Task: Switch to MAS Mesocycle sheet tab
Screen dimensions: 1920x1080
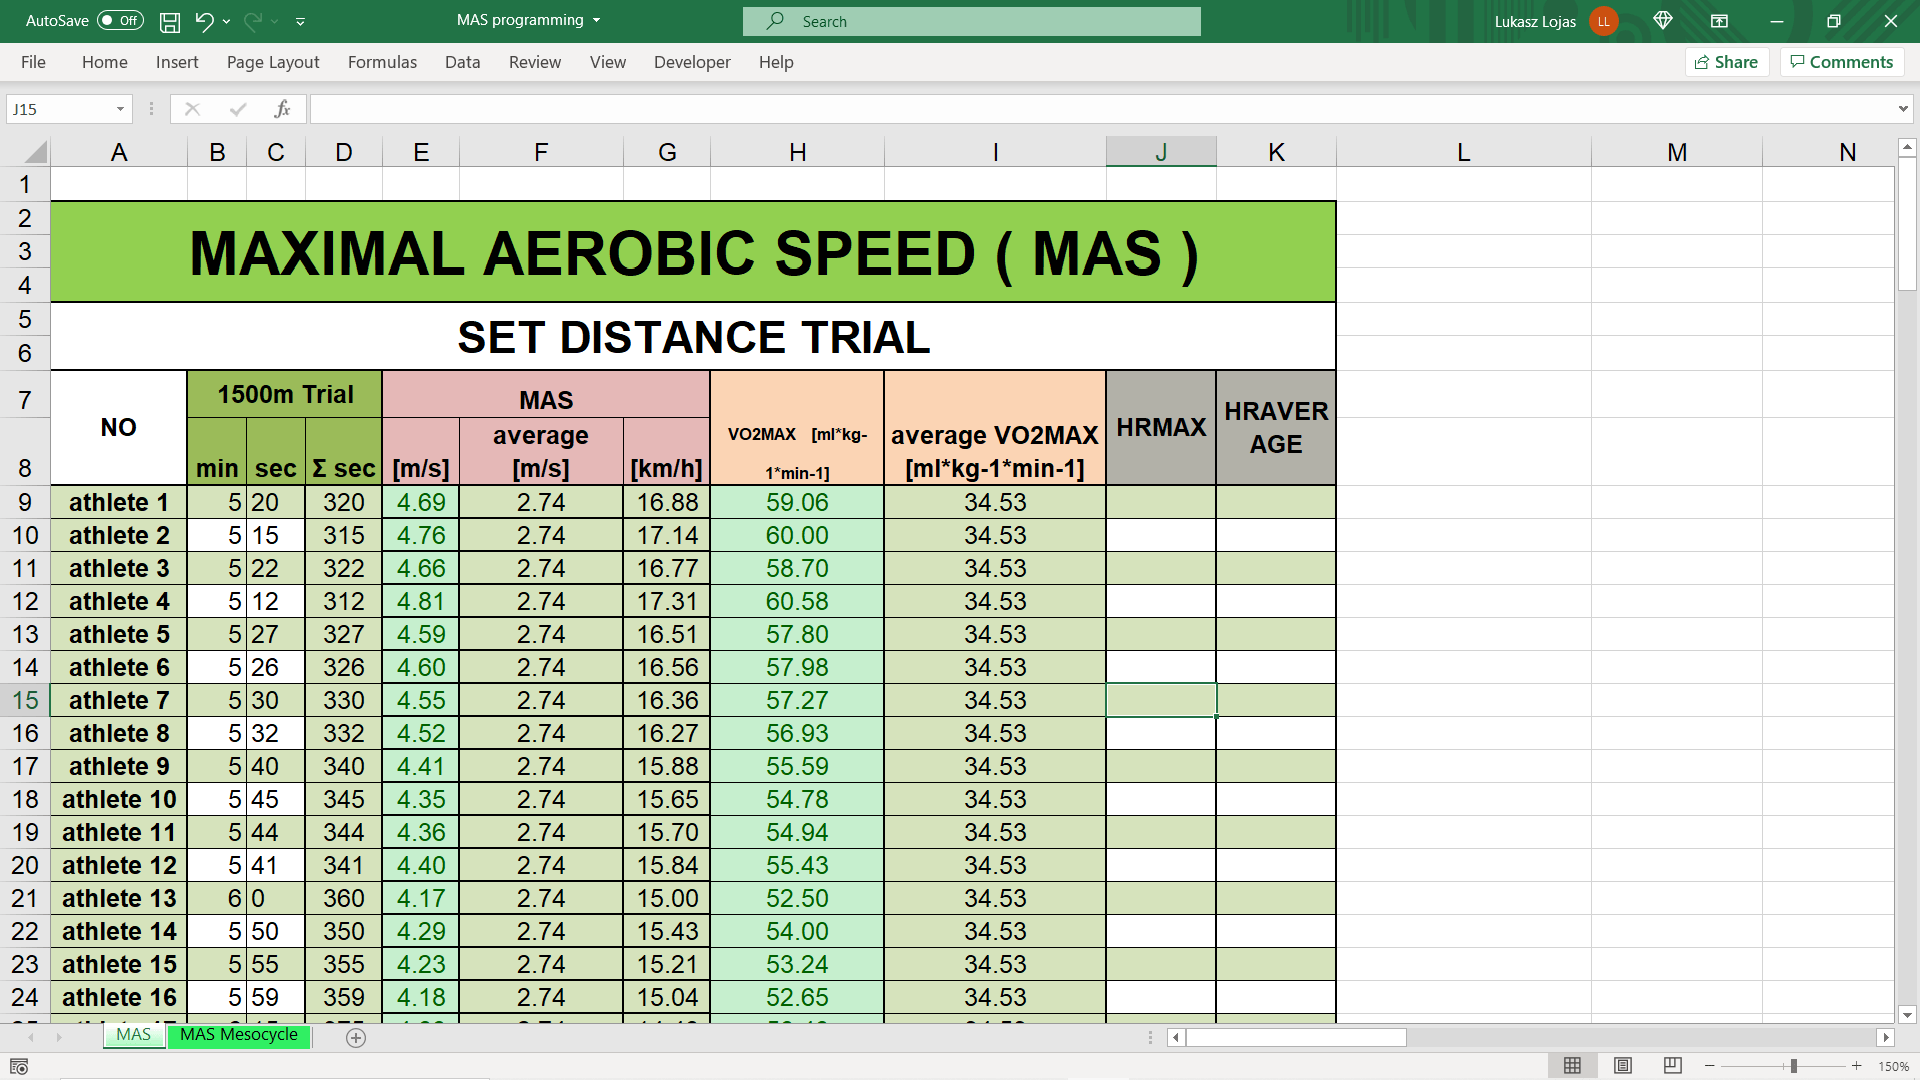Action: 239,1035
